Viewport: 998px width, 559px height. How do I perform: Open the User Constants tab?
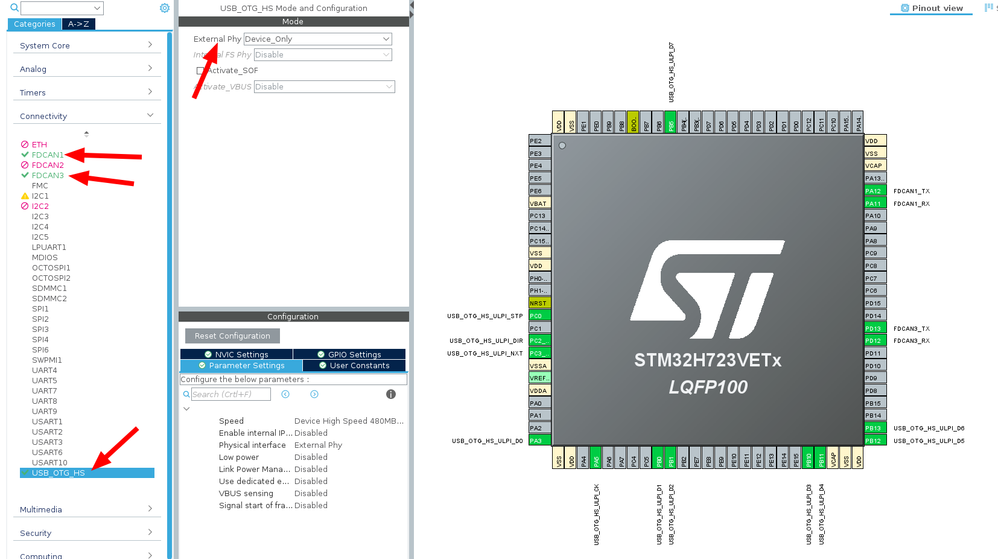pyautogui.click(x=354, y=365)
